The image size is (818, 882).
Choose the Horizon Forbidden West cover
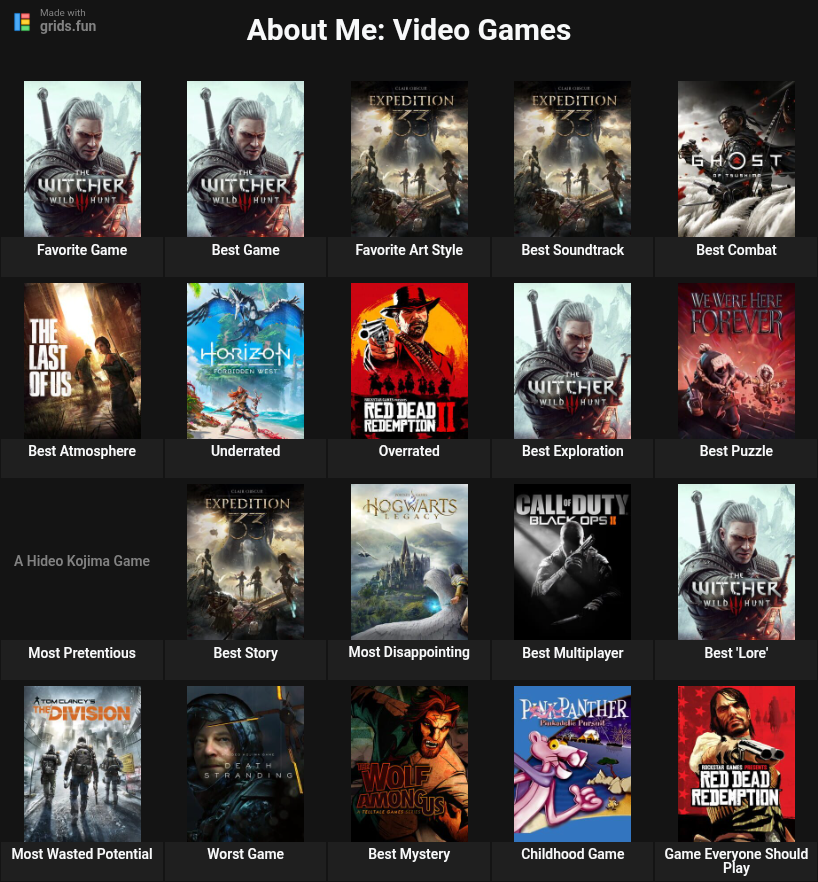245,361
